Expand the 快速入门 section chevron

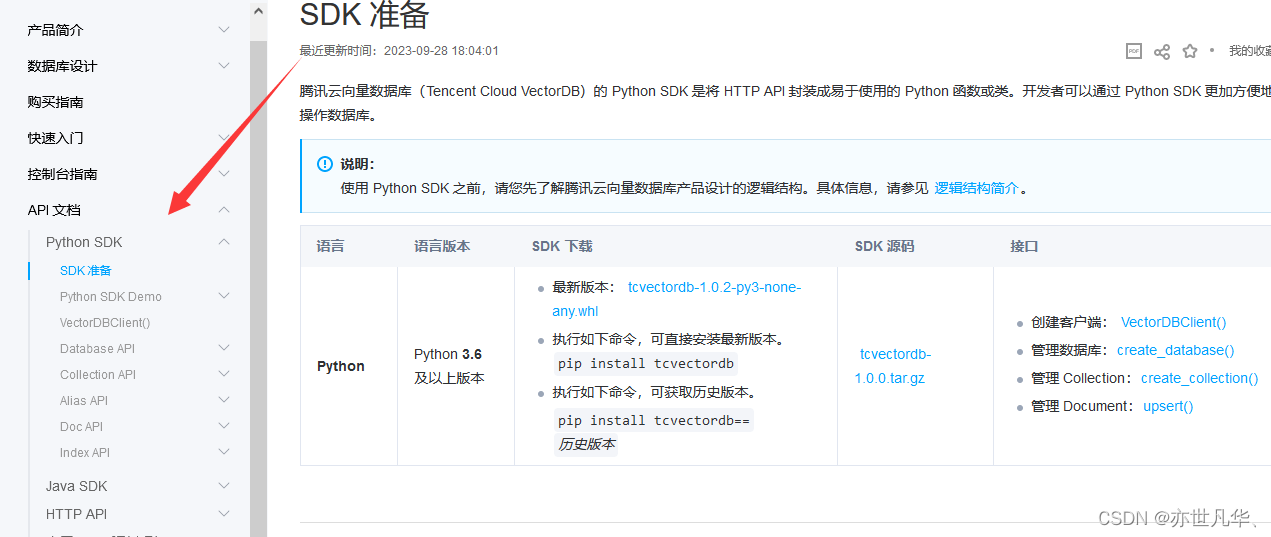pyautogui.click(x=224, y=138)
